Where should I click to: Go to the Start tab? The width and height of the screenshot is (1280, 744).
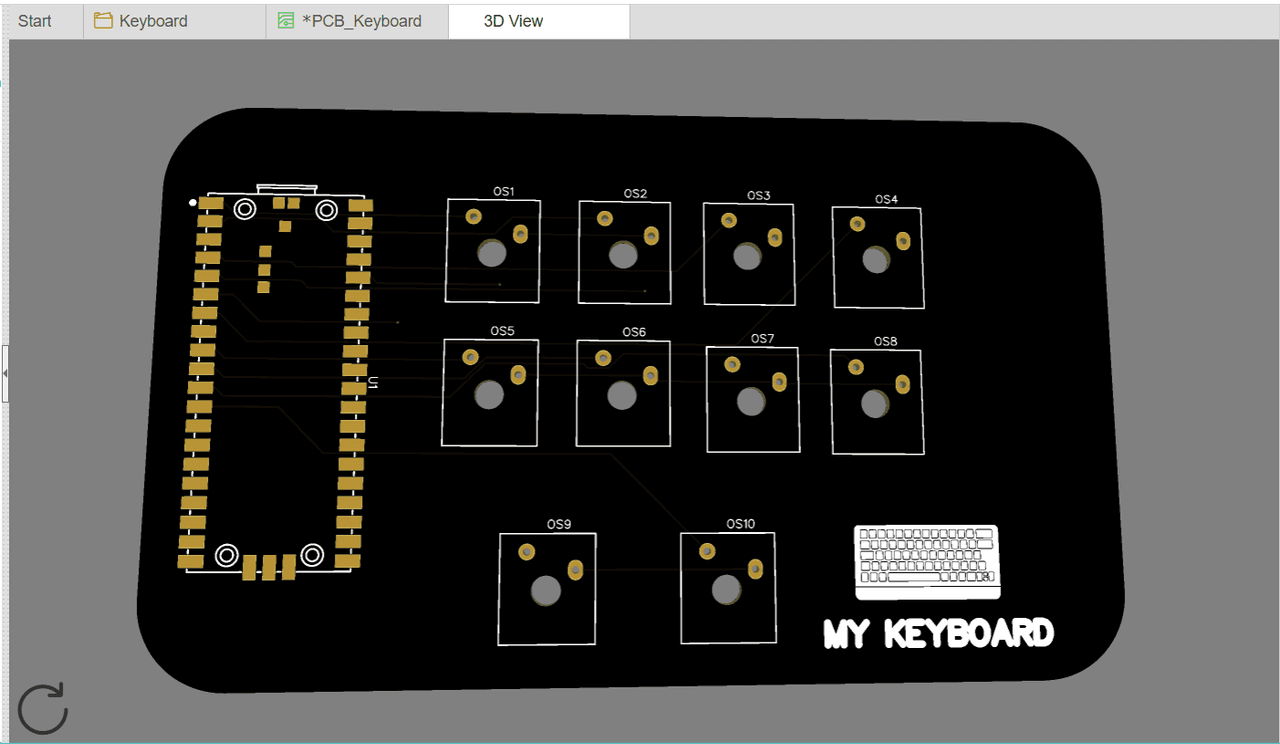[x=35, y=21]
